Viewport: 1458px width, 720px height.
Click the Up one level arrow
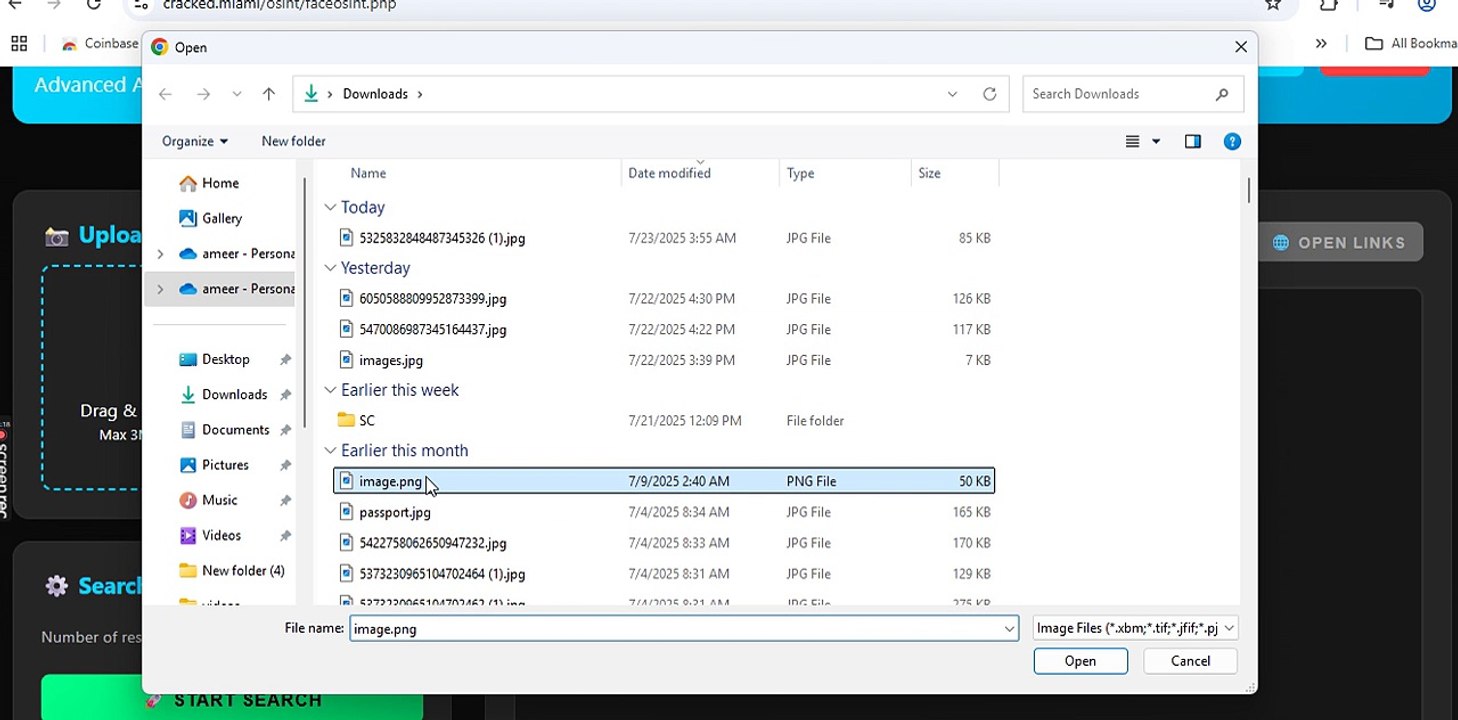pyautogui.click(x=268, y=94)
